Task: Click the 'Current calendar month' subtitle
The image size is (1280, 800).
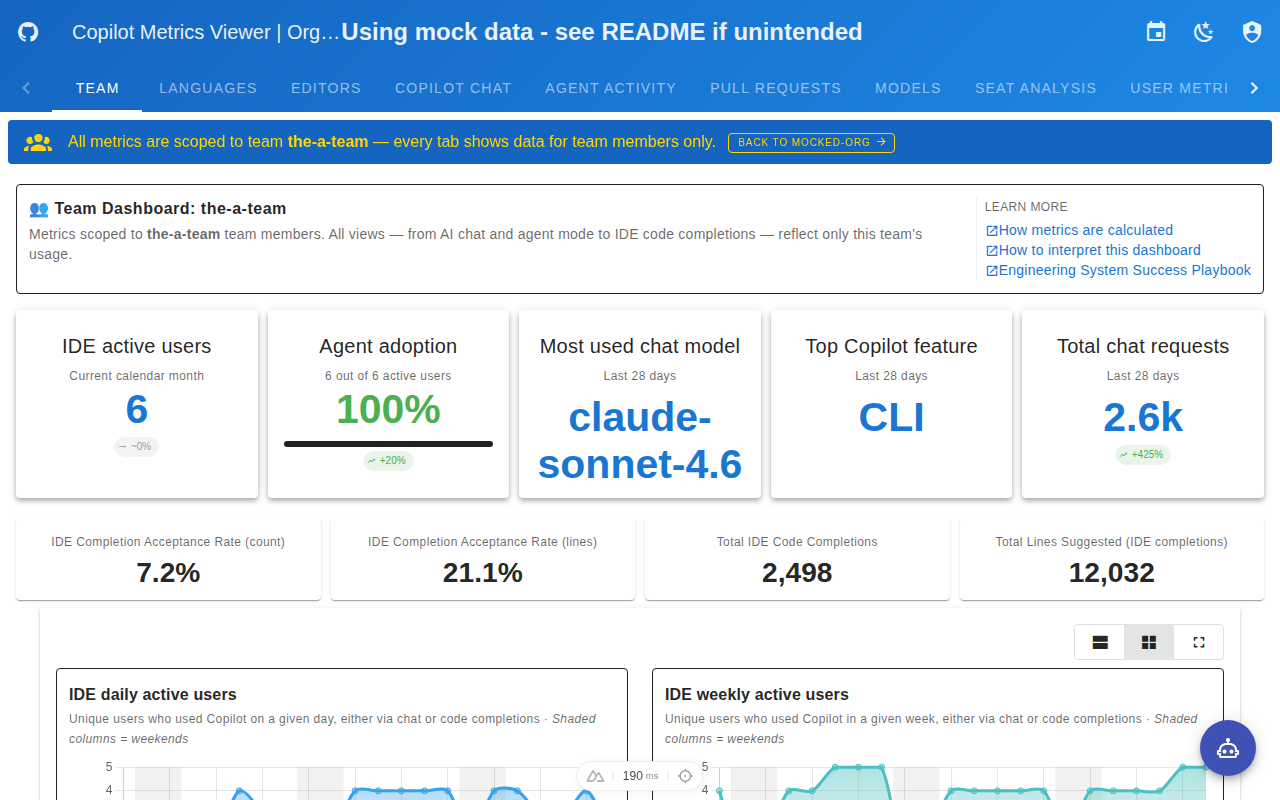Action: [137, 376]
